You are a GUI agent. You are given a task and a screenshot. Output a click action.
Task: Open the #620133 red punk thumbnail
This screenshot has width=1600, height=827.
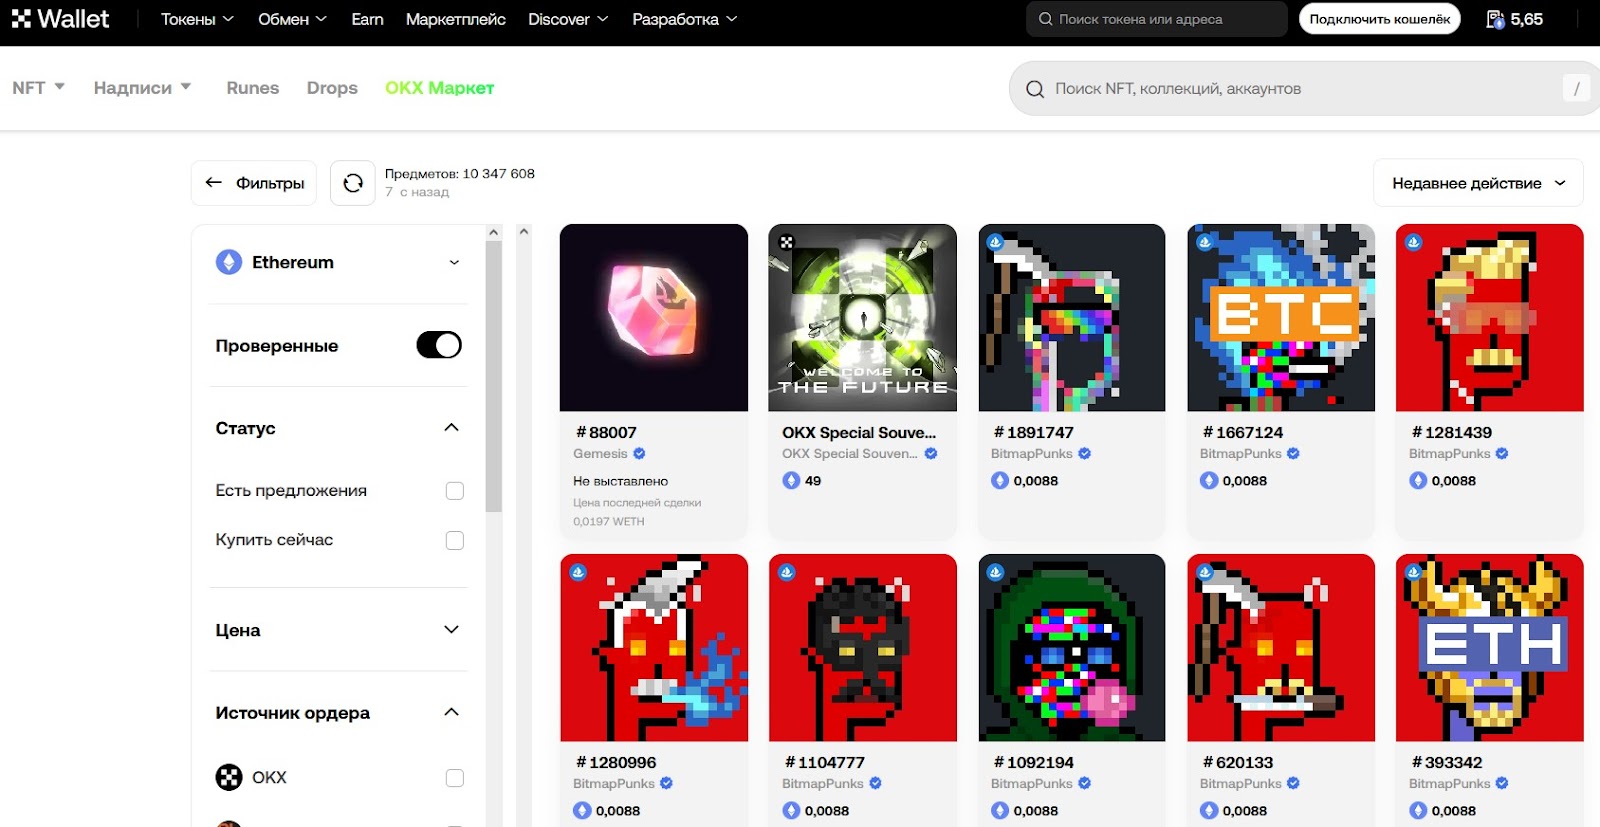point(1281,648)
